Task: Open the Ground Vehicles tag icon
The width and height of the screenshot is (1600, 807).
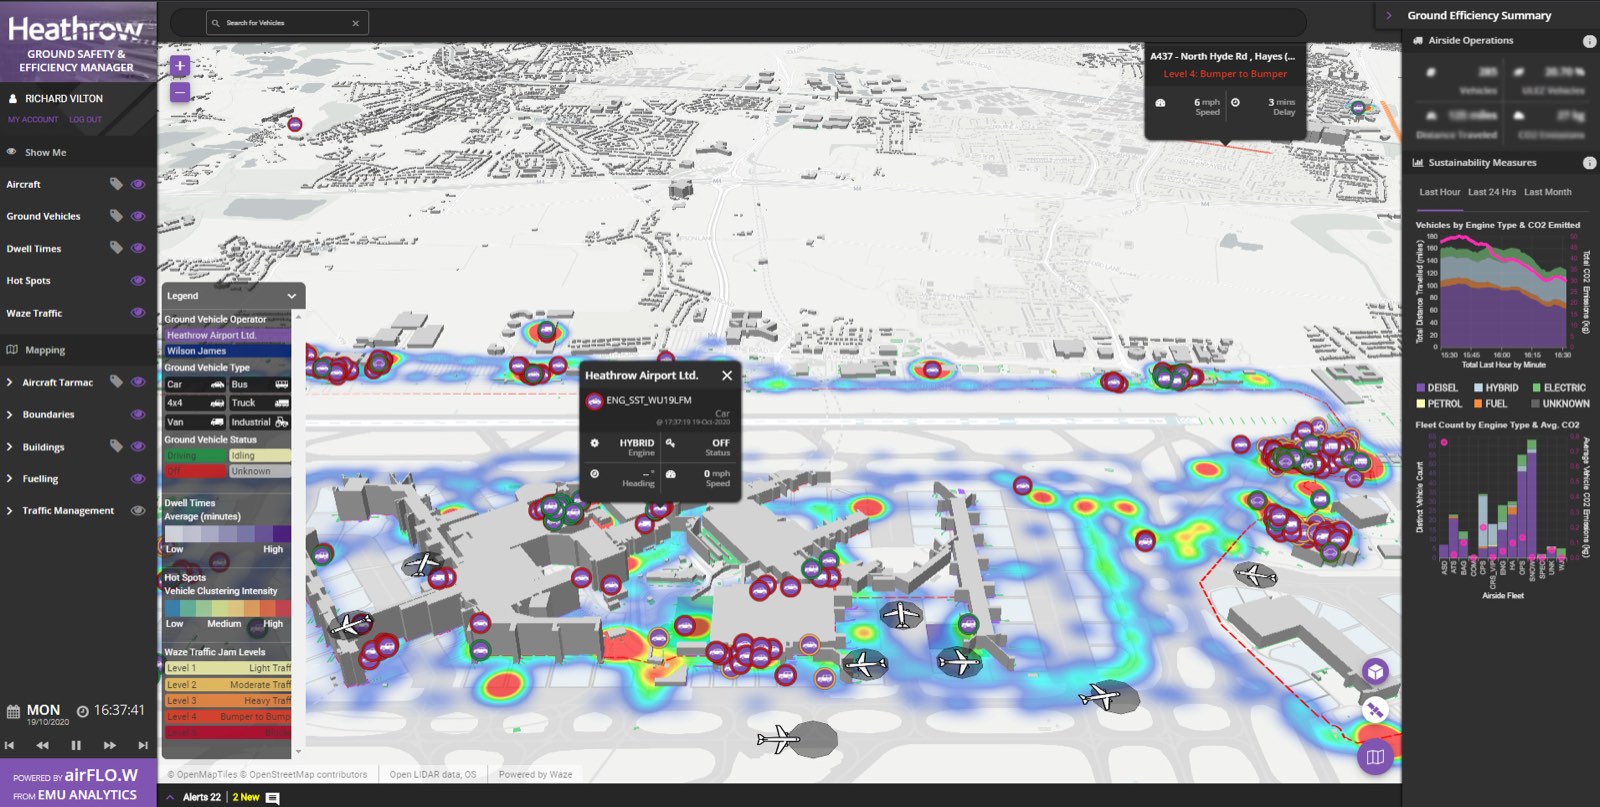Action: [x=116, y=216]
